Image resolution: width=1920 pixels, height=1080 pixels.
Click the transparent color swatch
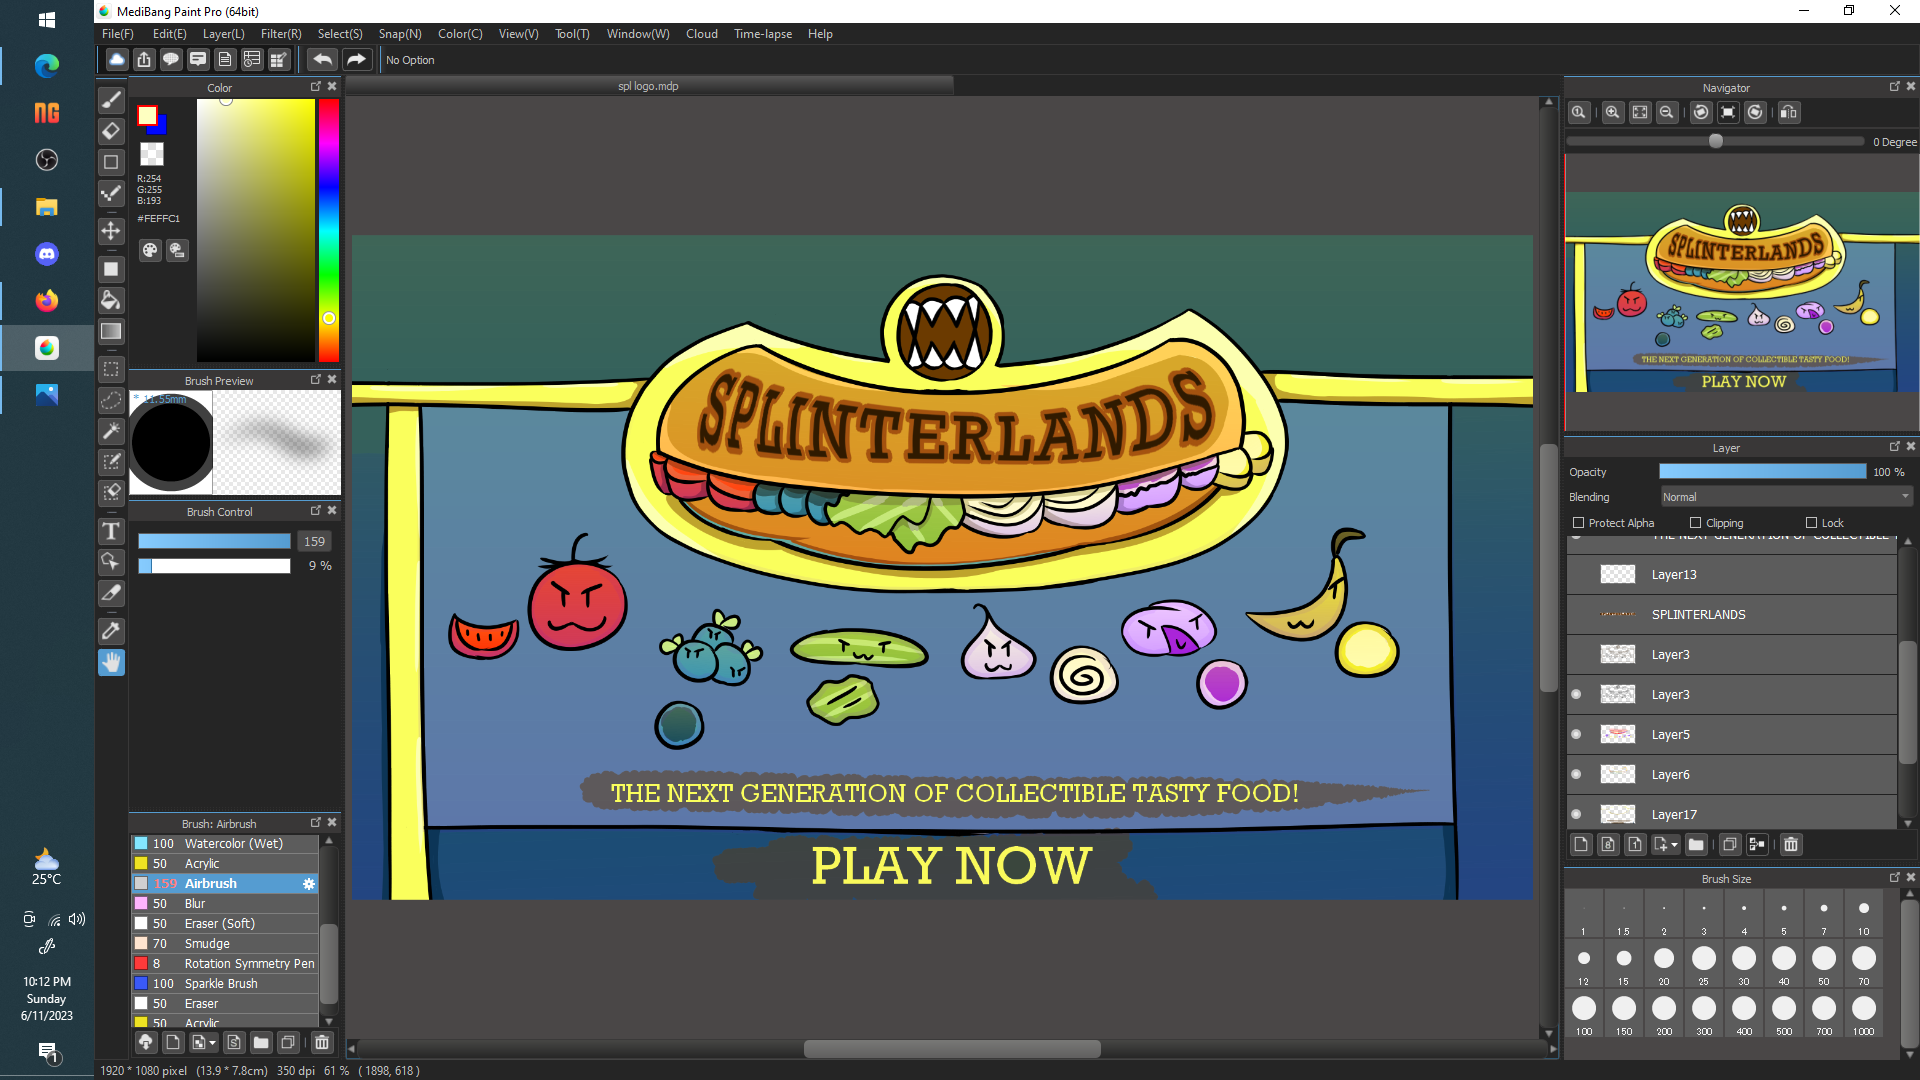(152, 154)
